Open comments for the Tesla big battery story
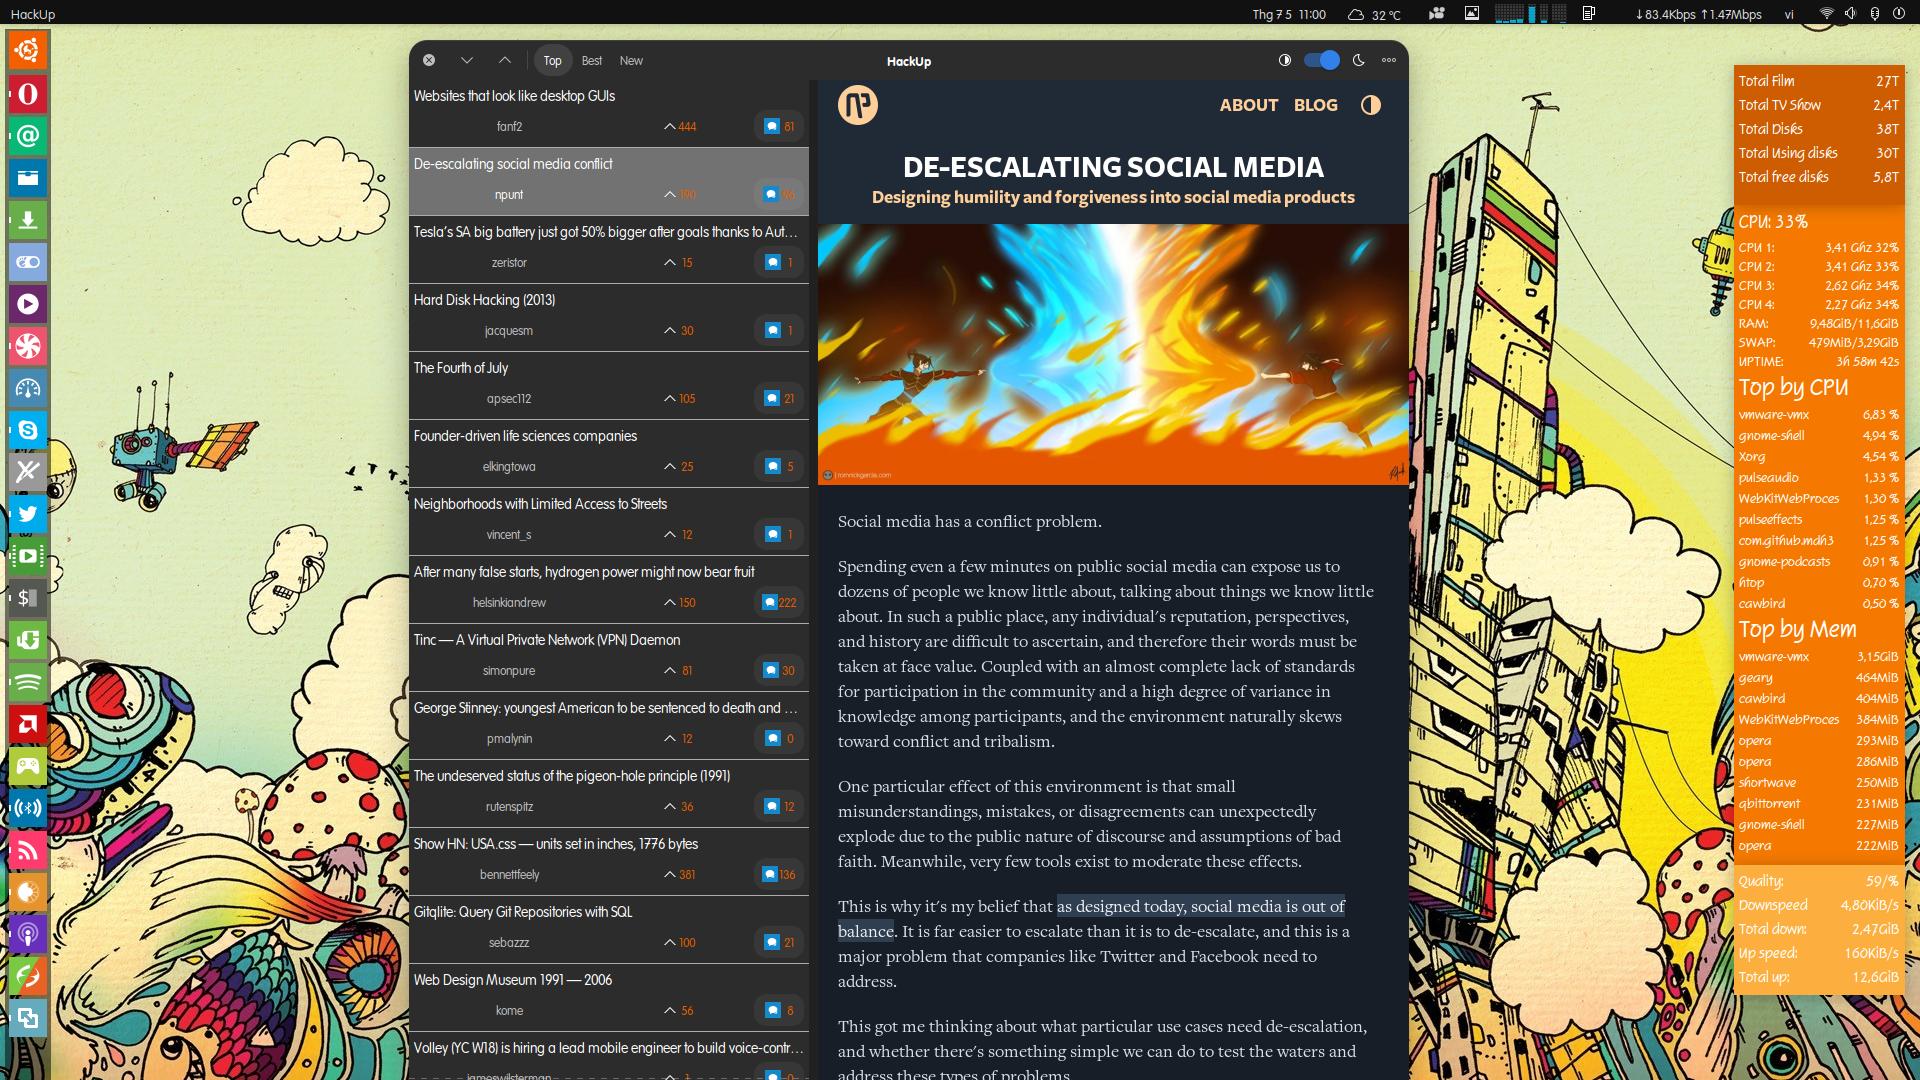The height and width of the screenshot is (1080, 1920). 779,262
